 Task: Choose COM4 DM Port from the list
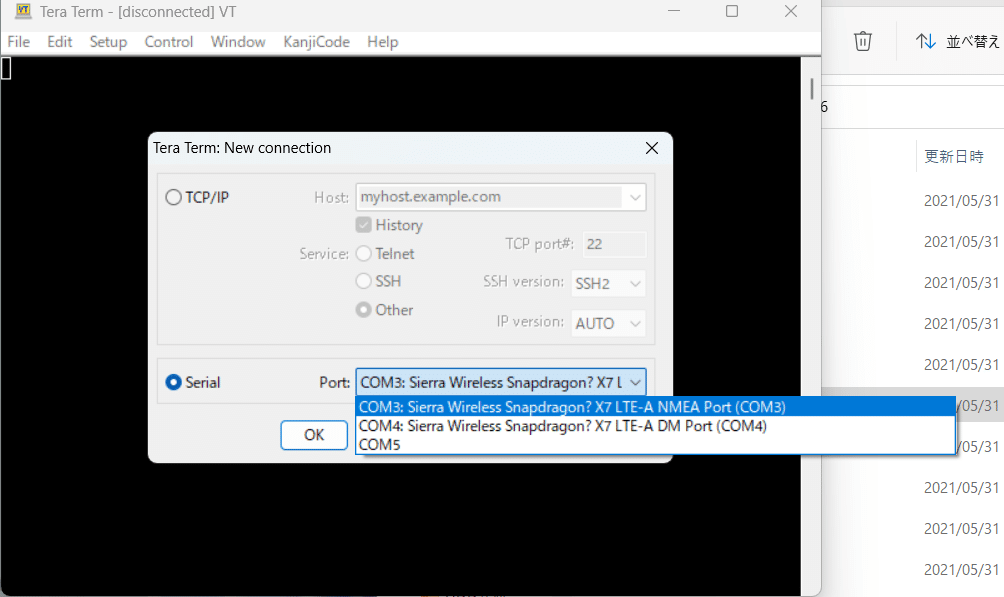[x=655, y=426]
